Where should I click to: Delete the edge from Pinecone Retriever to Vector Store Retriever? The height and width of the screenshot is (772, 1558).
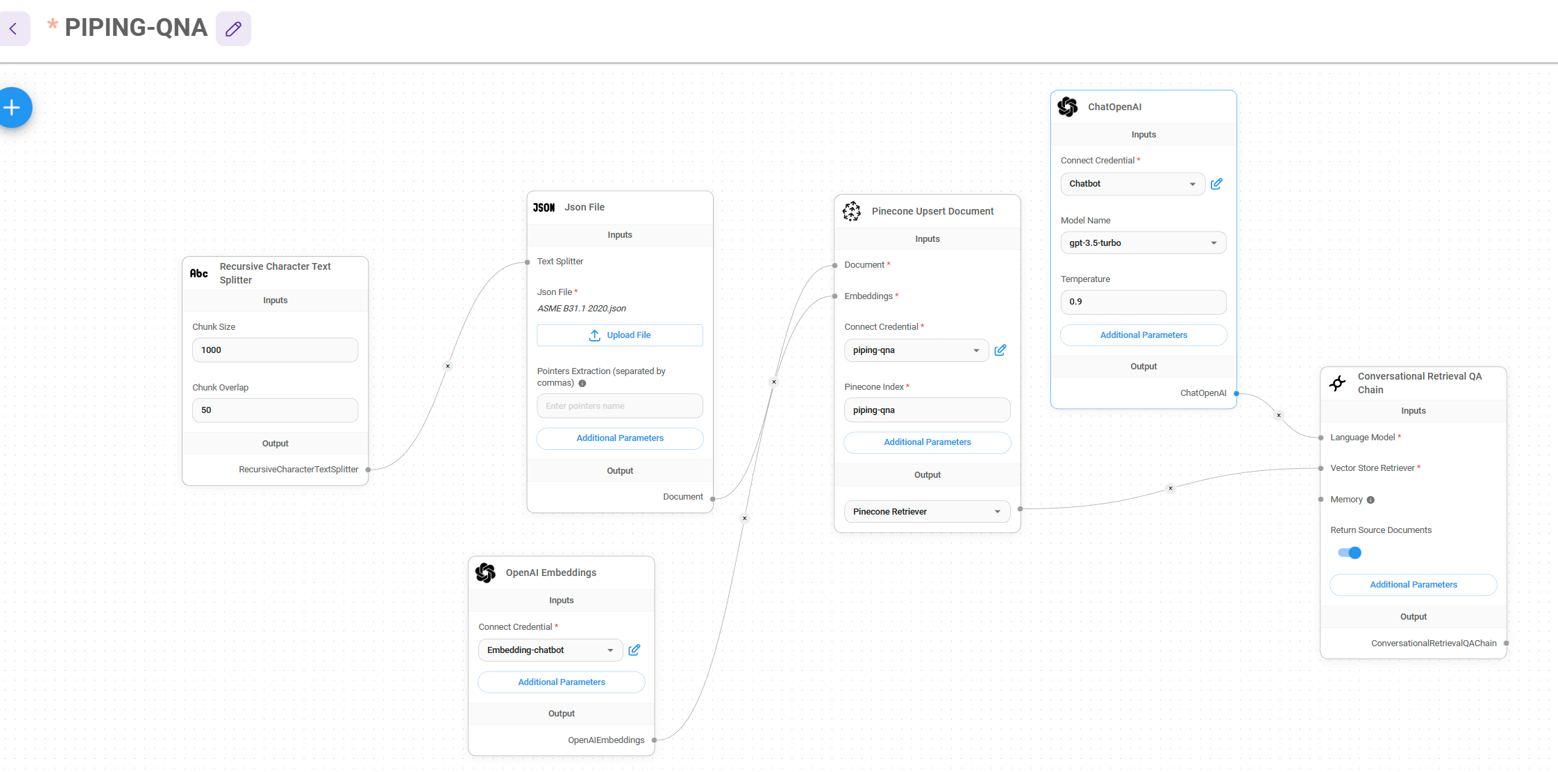coord(1171,488)
